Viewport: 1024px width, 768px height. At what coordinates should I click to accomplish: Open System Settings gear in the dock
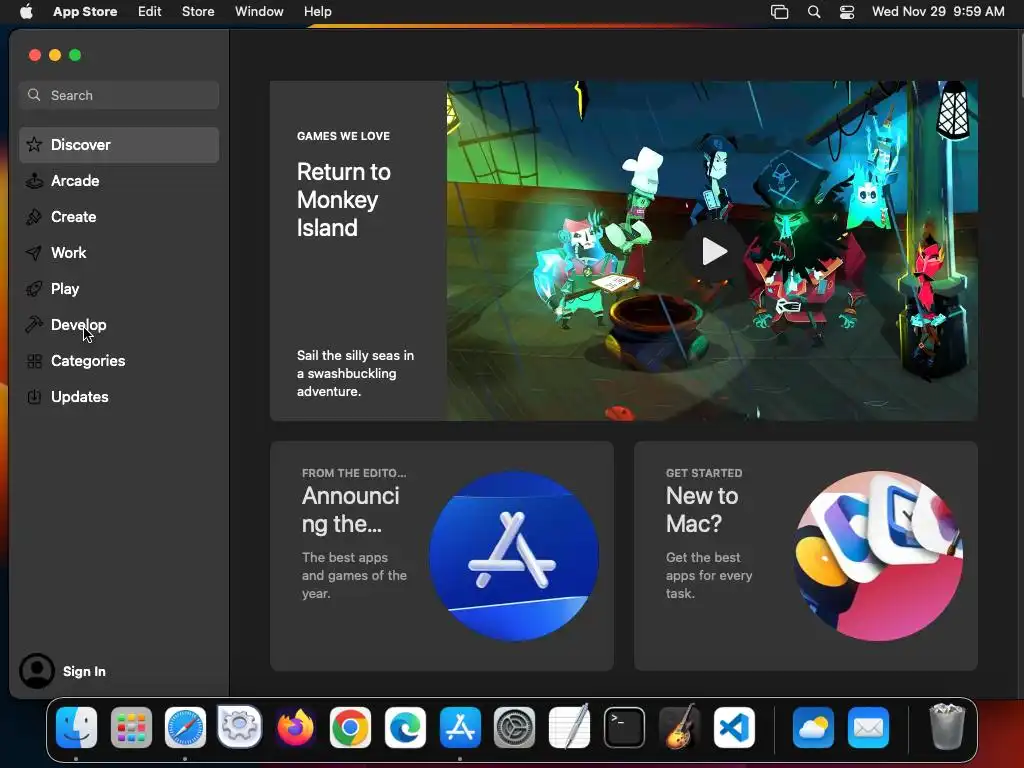click(x=515, y=727)
